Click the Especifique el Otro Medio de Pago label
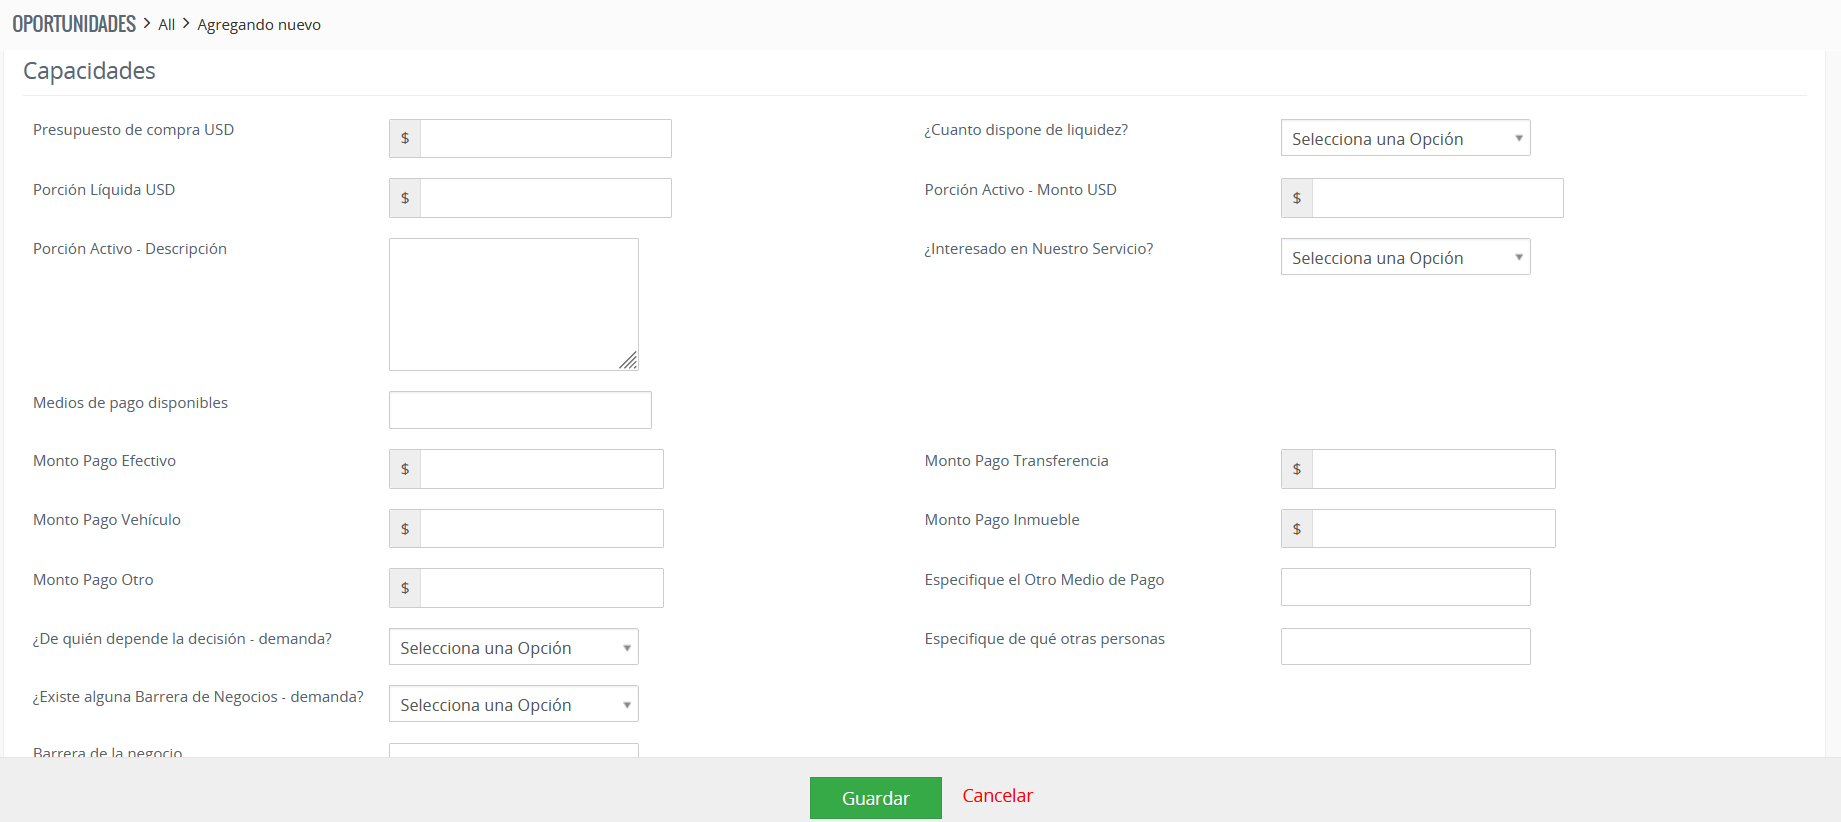Viewport: 1841px width, 822px height. tap(1044, 580)
